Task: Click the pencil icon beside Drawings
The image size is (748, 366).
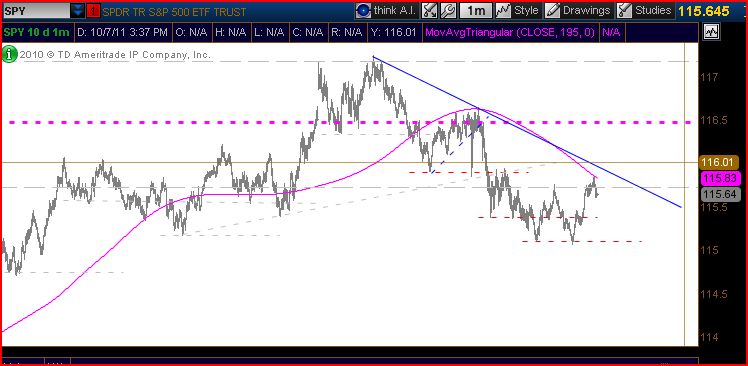Action: [552, 10]
